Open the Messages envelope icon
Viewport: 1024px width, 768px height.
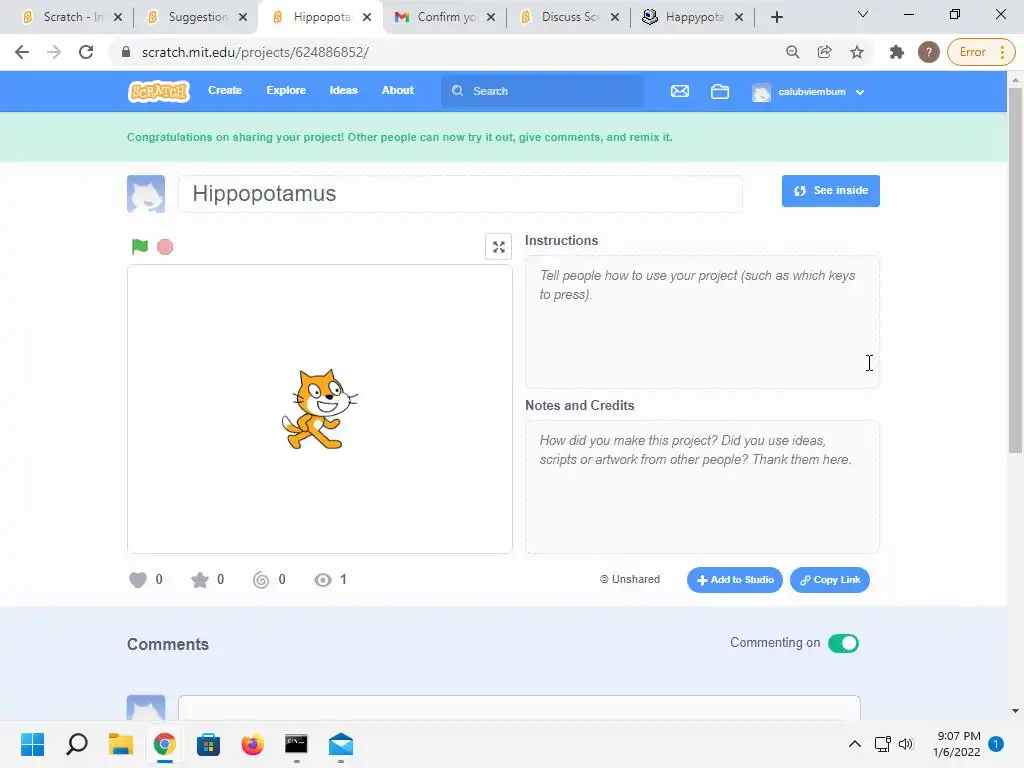pyautogui.click(x=680, y=91)
